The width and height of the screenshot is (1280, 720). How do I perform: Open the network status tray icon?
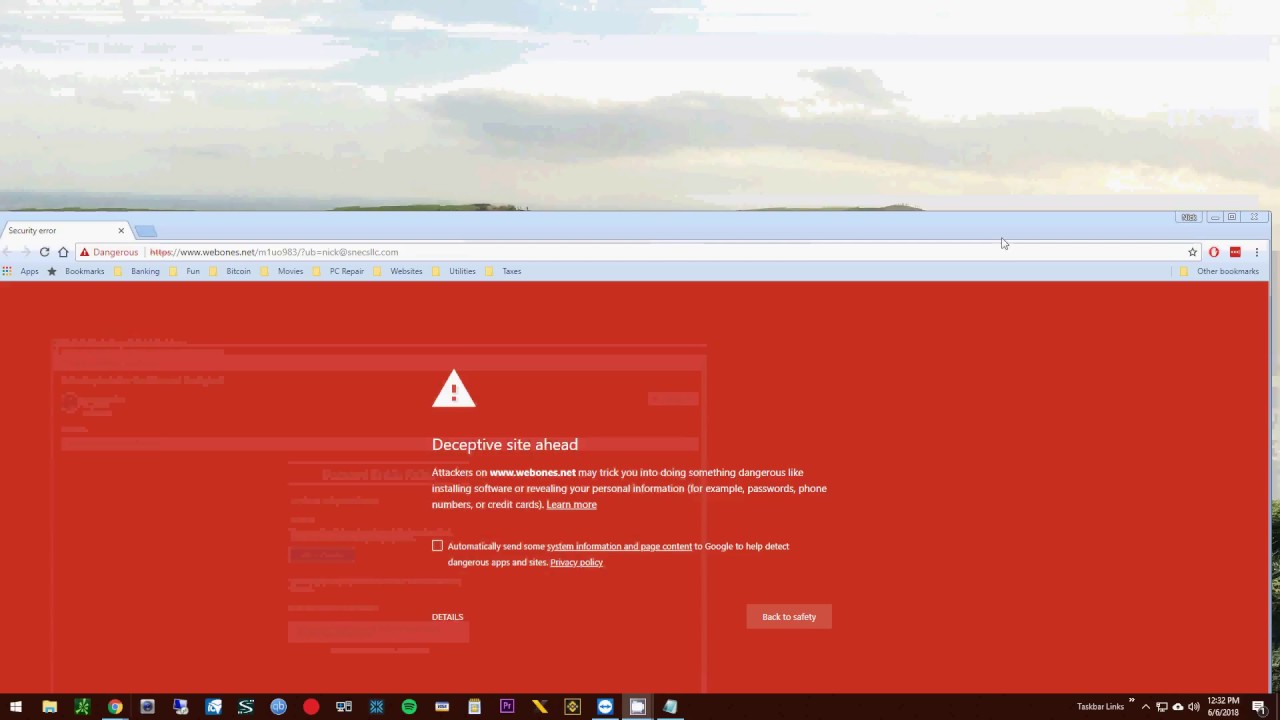pos(1161,707)
